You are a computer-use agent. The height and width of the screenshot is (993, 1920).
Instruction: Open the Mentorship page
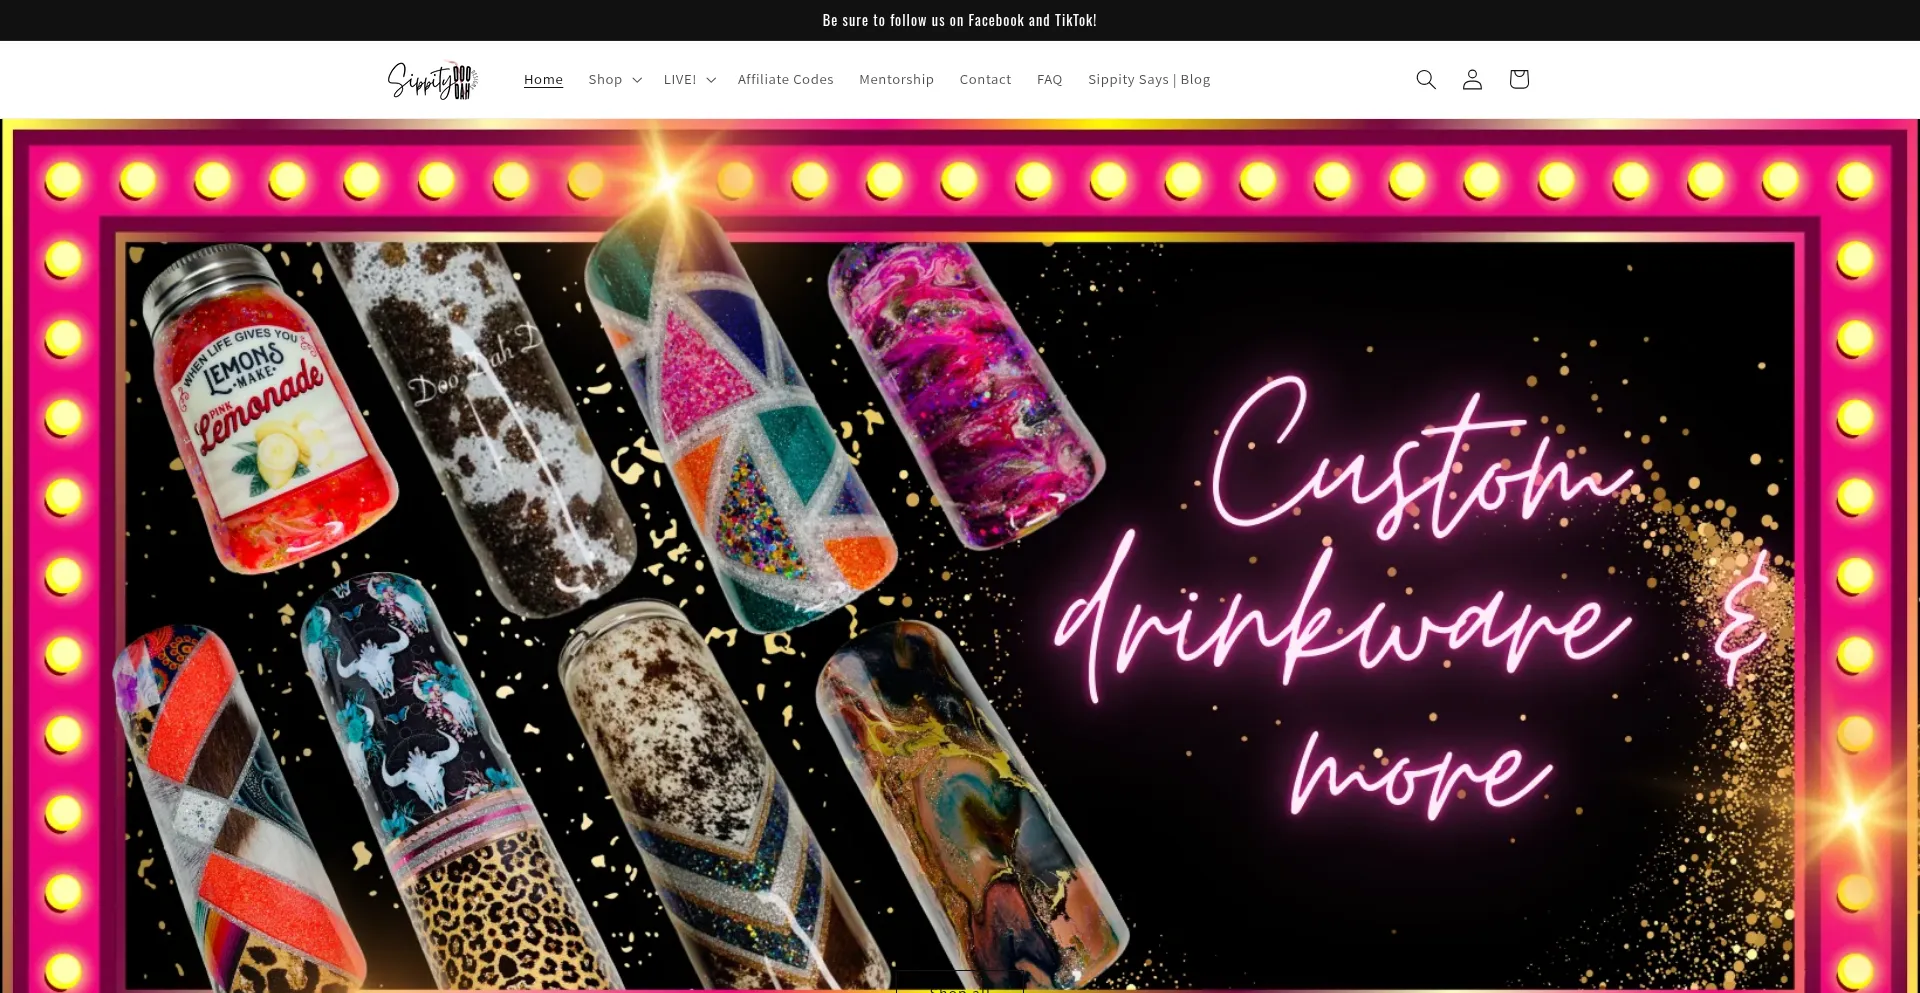pyautogui.click(x=896, y=79)
